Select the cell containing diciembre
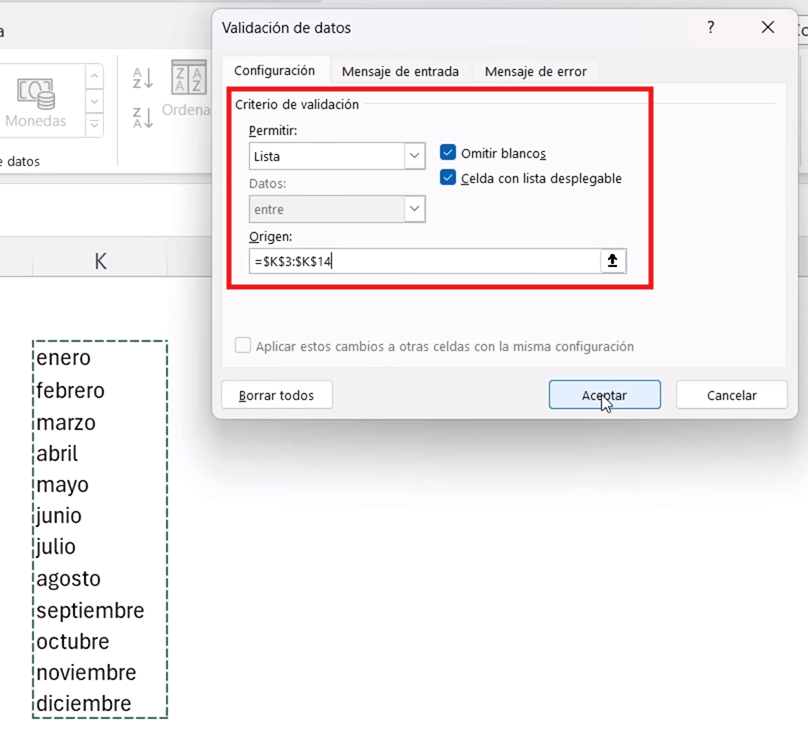The width and height of the screenshot is (808, 741). pos(100,703)
